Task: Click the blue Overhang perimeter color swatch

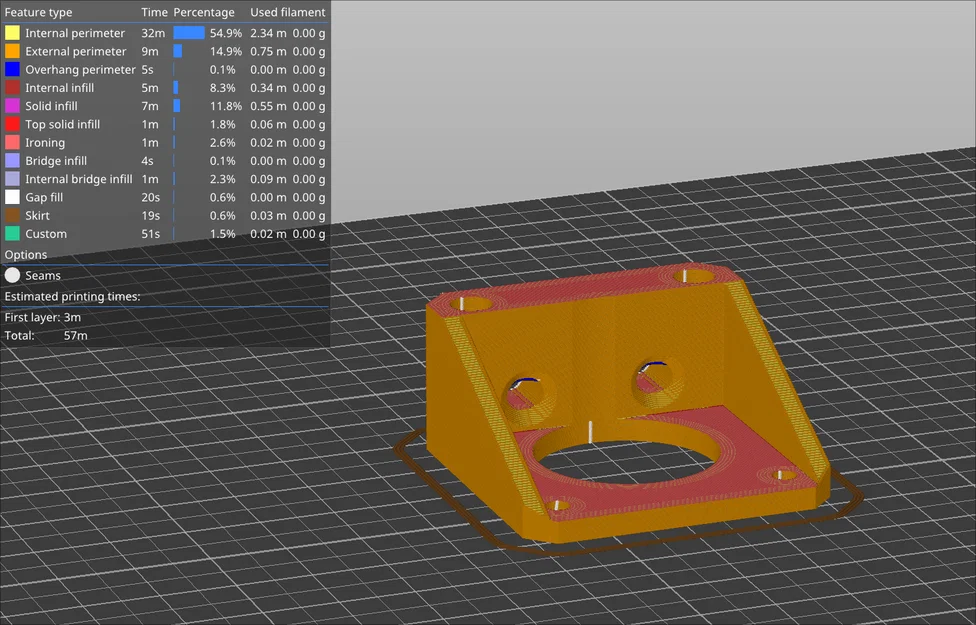Action: [12, 69]
